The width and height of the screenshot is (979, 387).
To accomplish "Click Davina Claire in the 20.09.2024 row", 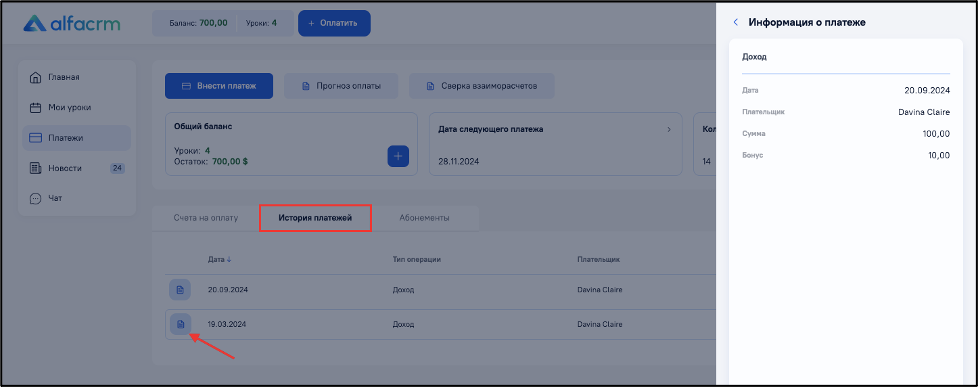I will point(599,290).
